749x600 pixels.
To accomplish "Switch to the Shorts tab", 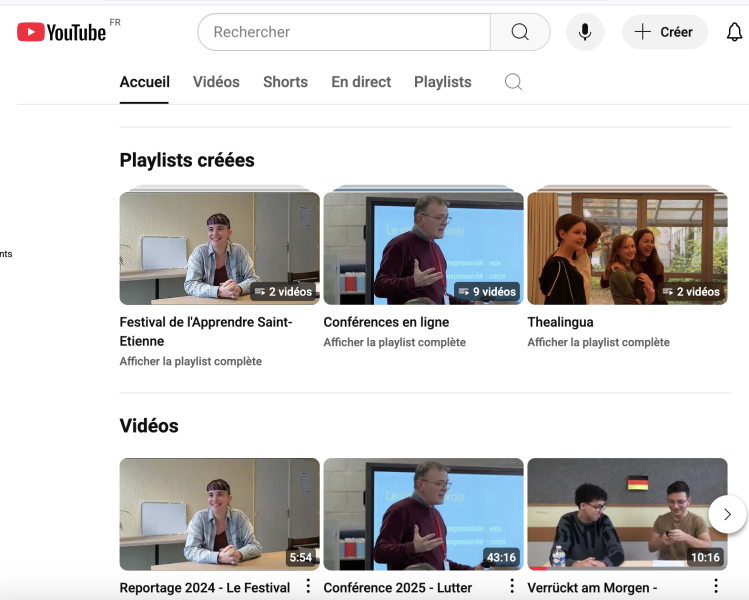I will tap(285, 82).
